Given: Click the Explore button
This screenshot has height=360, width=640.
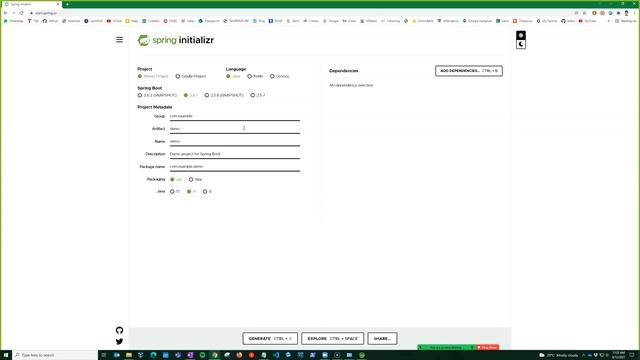Looking at the screenshot, I should pyautogui.click(x=333, y=338).
